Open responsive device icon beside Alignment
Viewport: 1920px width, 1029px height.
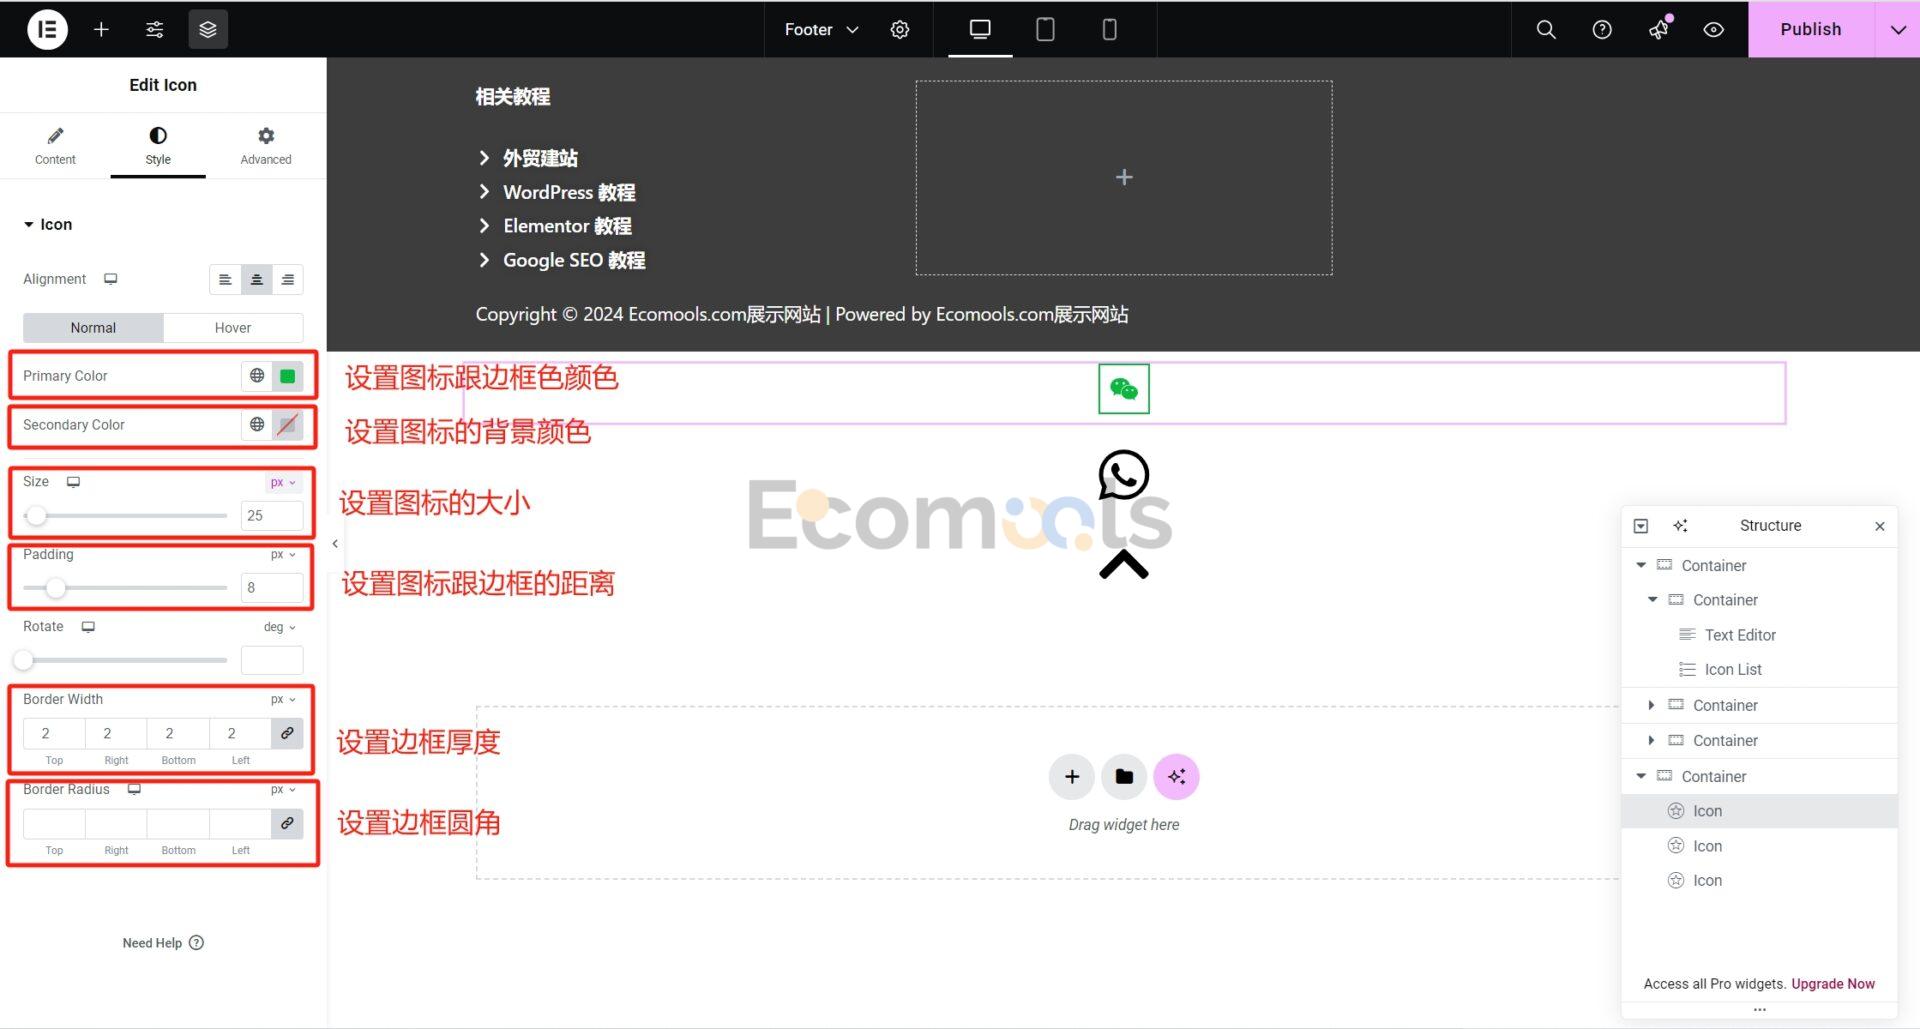[111, 279]
